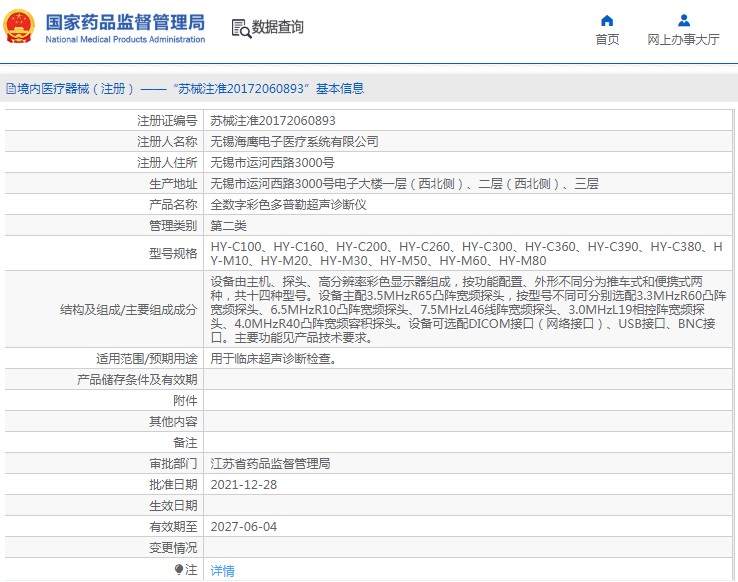738x582 pixels.
Task: Click the product name 全数字彩色多普勒超声诊断仪
Action: [x=288, y=204]
